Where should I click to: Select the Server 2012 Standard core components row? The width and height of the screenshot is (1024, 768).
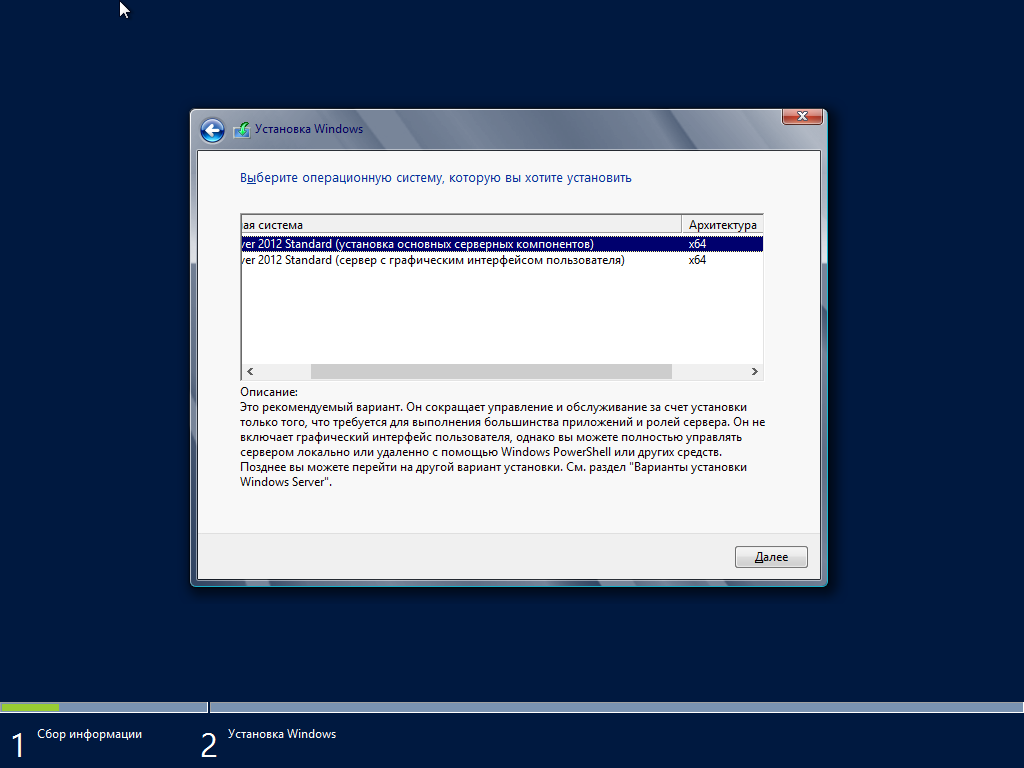pyautogui.click(x=502, y=244)
